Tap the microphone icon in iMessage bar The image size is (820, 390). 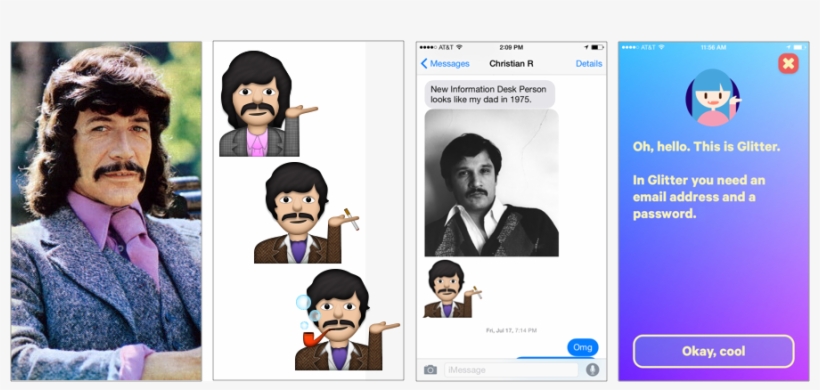coord(592,370)
